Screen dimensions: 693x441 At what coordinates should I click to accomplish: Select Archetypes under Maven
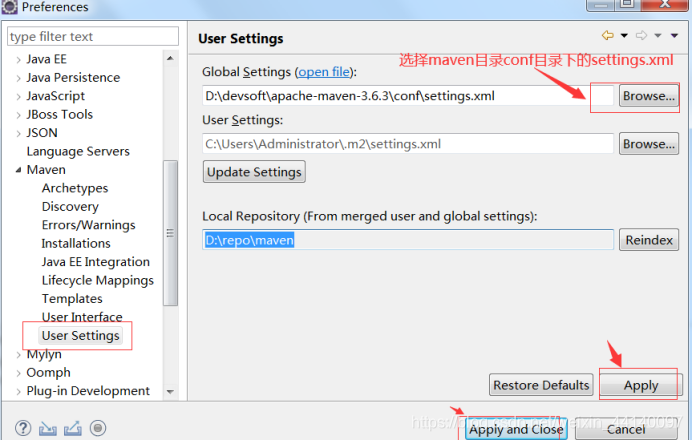coord(75,188)
